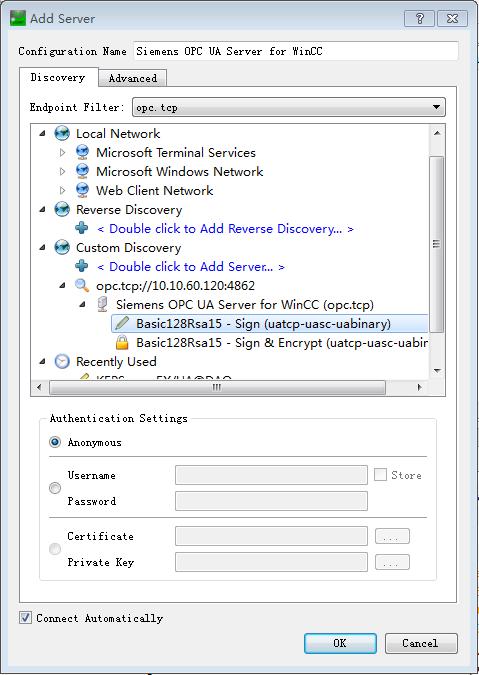The height and width of the screenshot is (675, 479).
Task: Click the Siemens OPC UA Server icon
Action: click(x=102, y=304)
